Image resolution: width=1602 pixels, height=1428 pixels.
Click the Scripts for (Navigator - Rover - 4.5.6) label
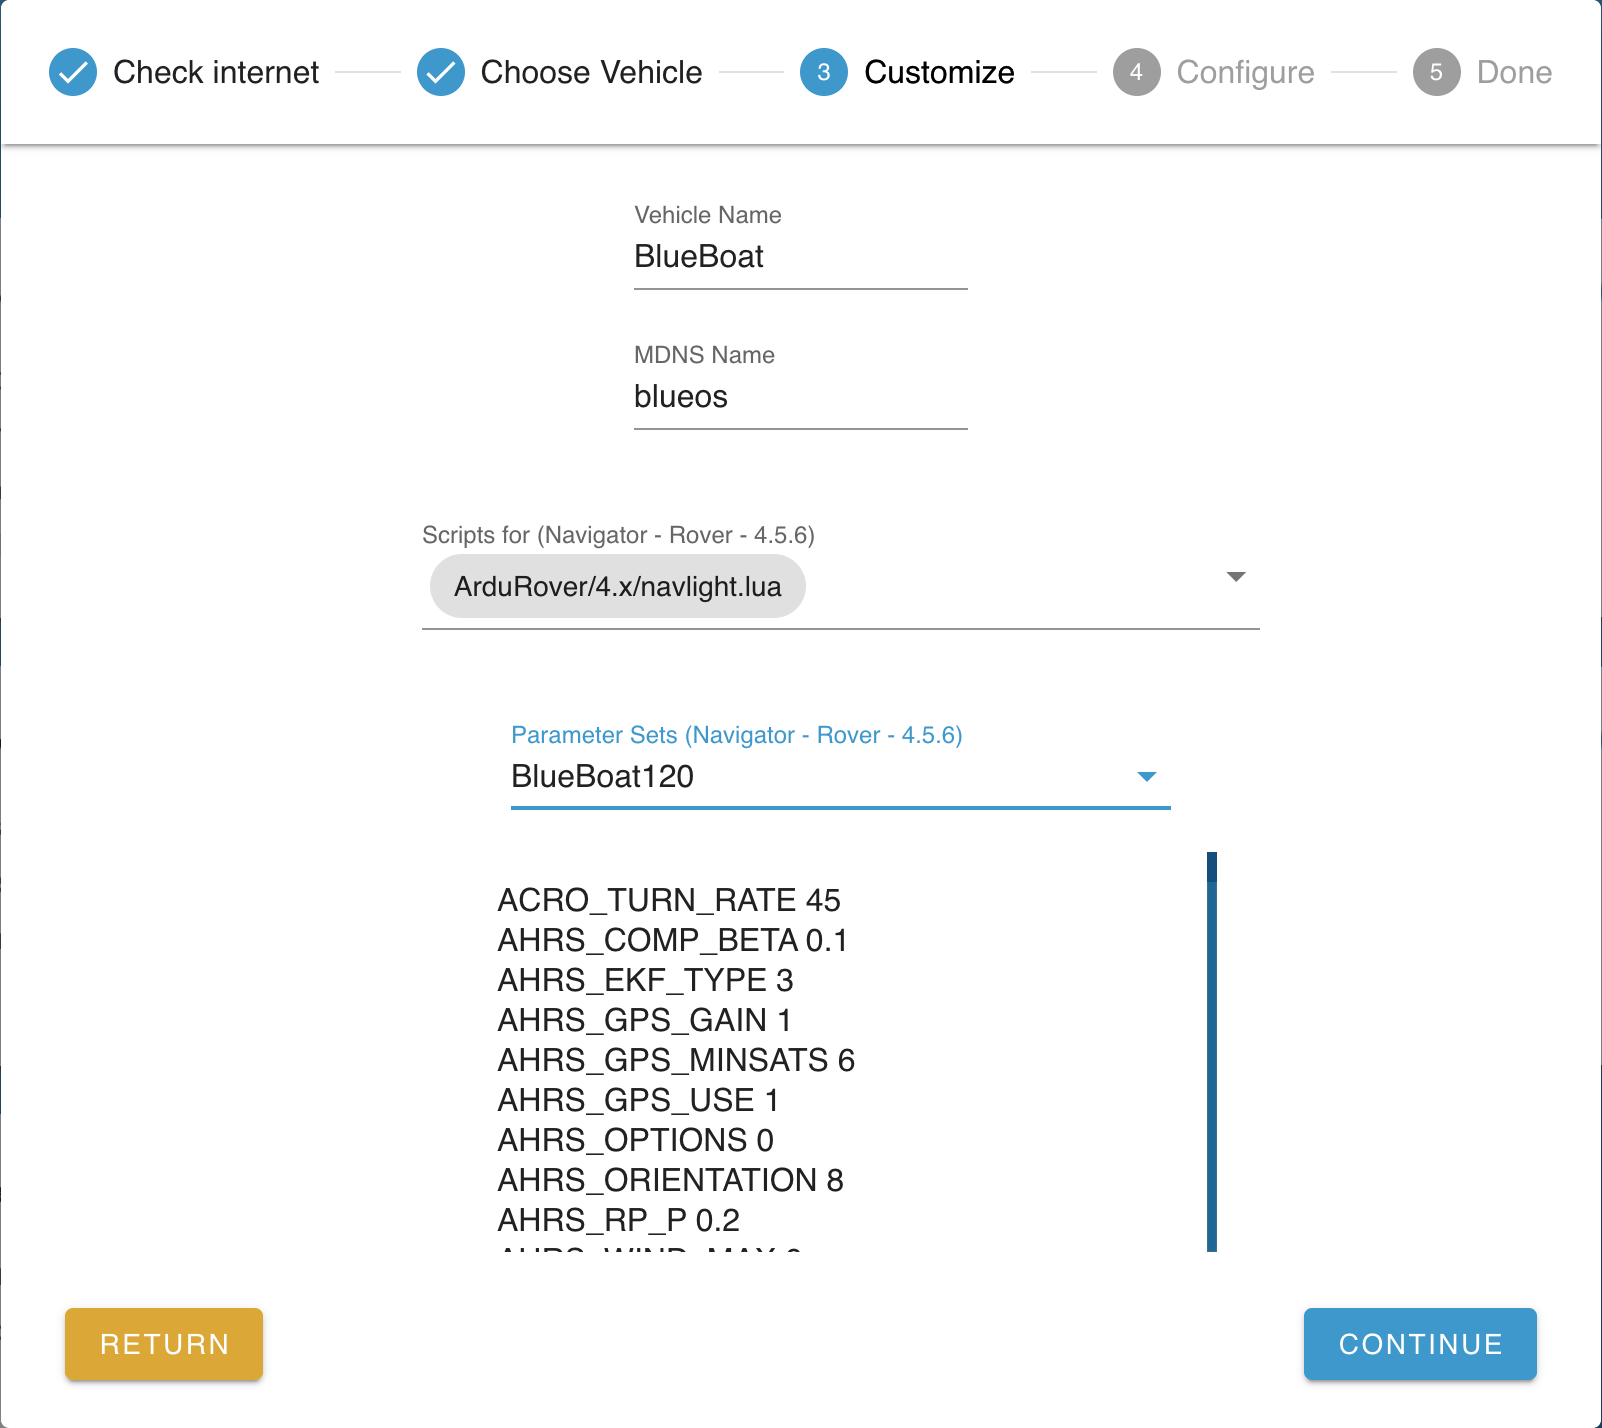pos(618,535)
